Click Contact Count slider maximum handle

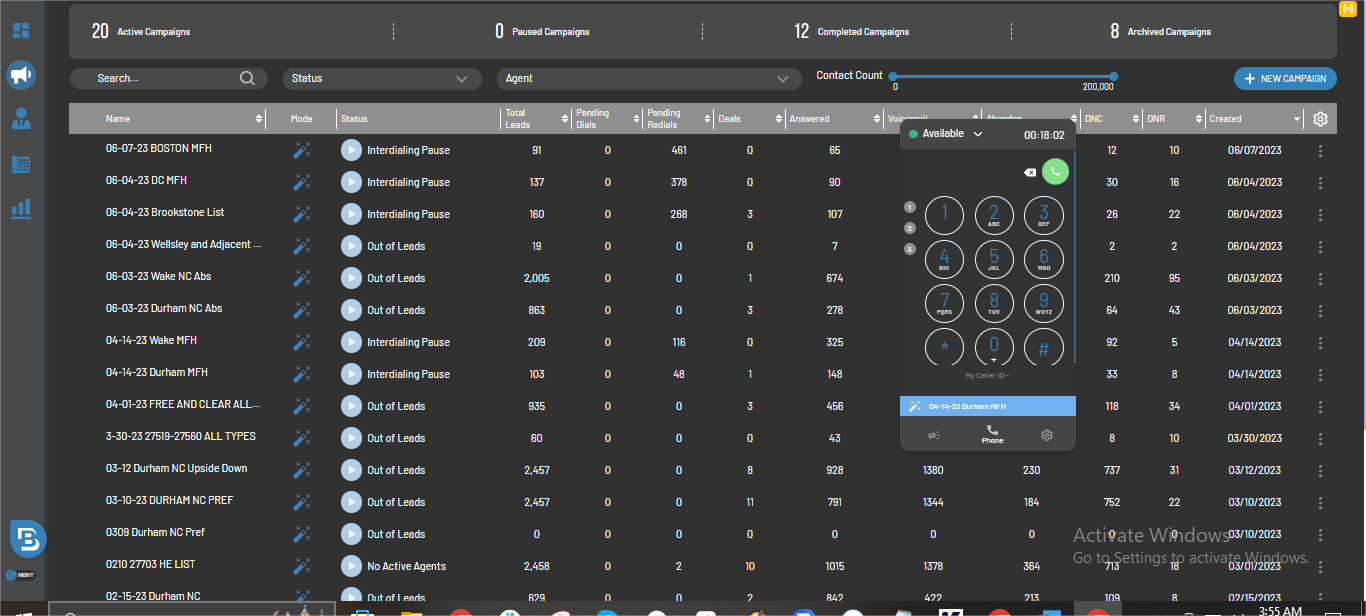1114,77
